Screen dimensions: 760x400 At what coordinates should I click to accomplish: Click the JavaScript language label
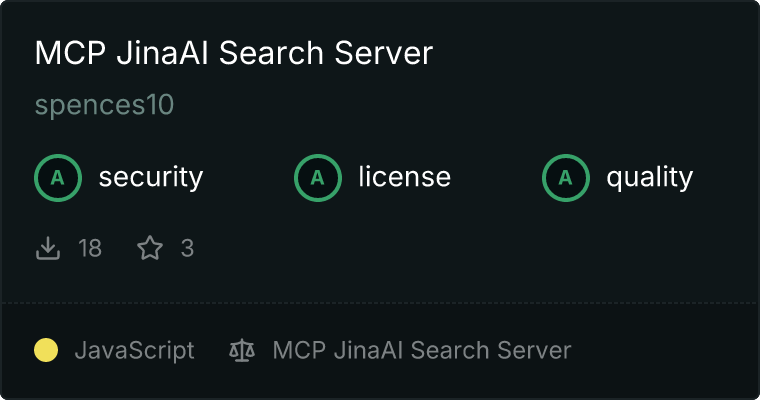coord(134,350)
